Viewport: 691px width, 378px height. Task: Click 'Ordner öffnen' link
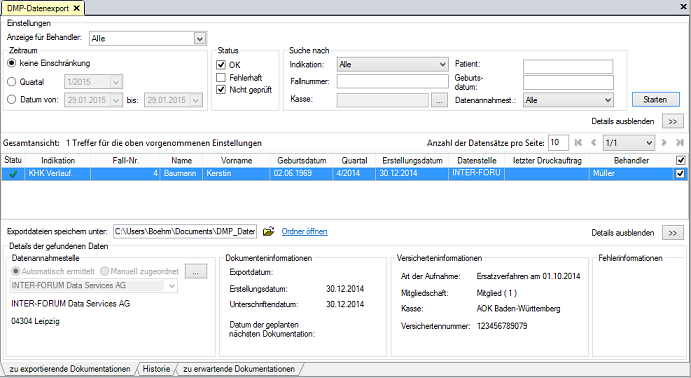click(x=304, y=231)
